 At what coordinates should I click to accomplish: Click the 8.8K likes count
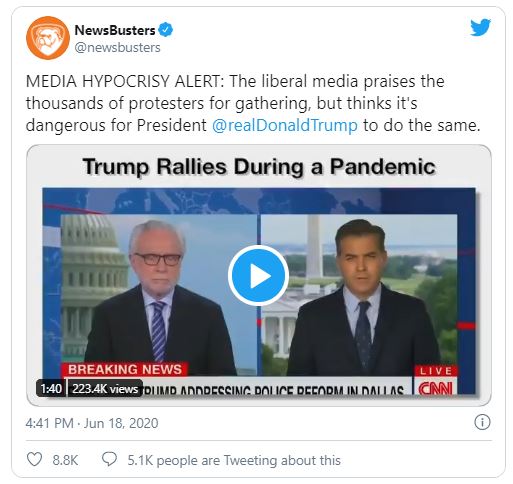[x=65, y=460]
